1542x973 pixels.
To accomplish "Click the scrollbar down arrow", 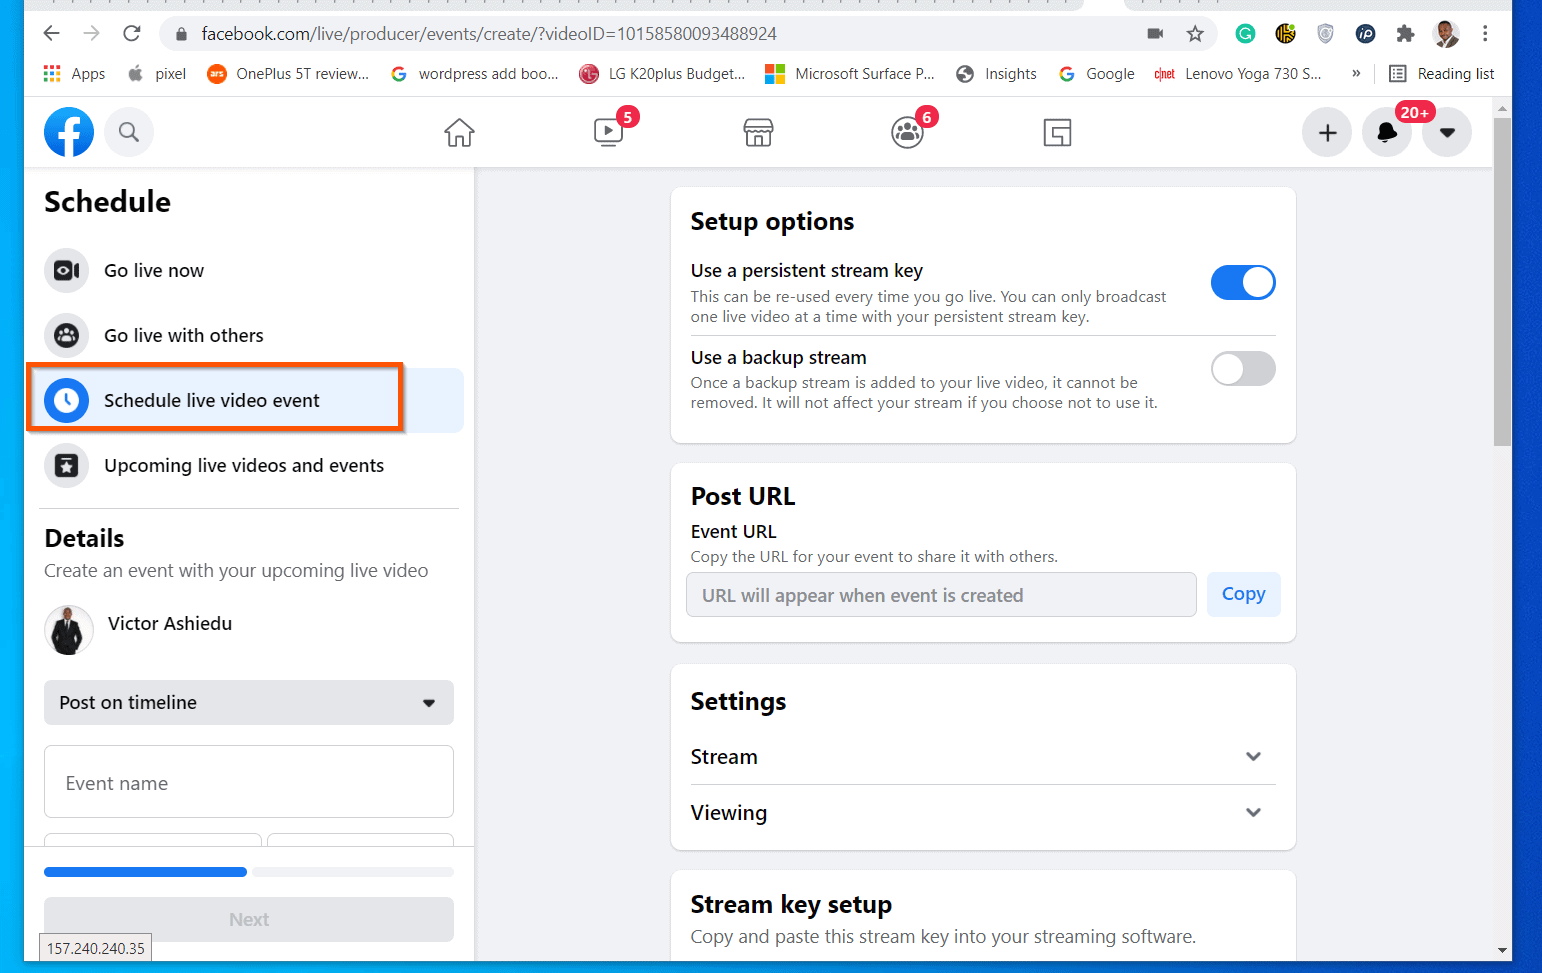I will (x=1502, y=950).
